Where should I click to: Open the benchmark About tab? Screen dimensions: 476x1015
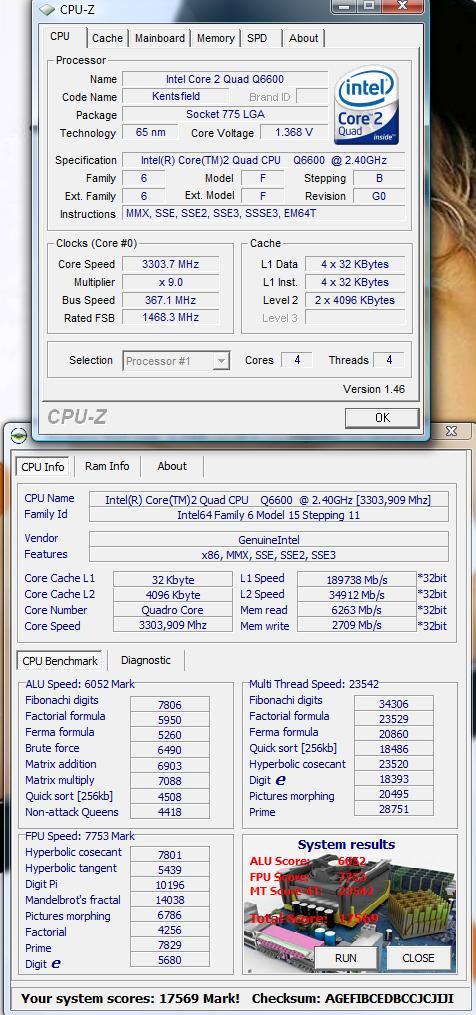pos(172,466)
